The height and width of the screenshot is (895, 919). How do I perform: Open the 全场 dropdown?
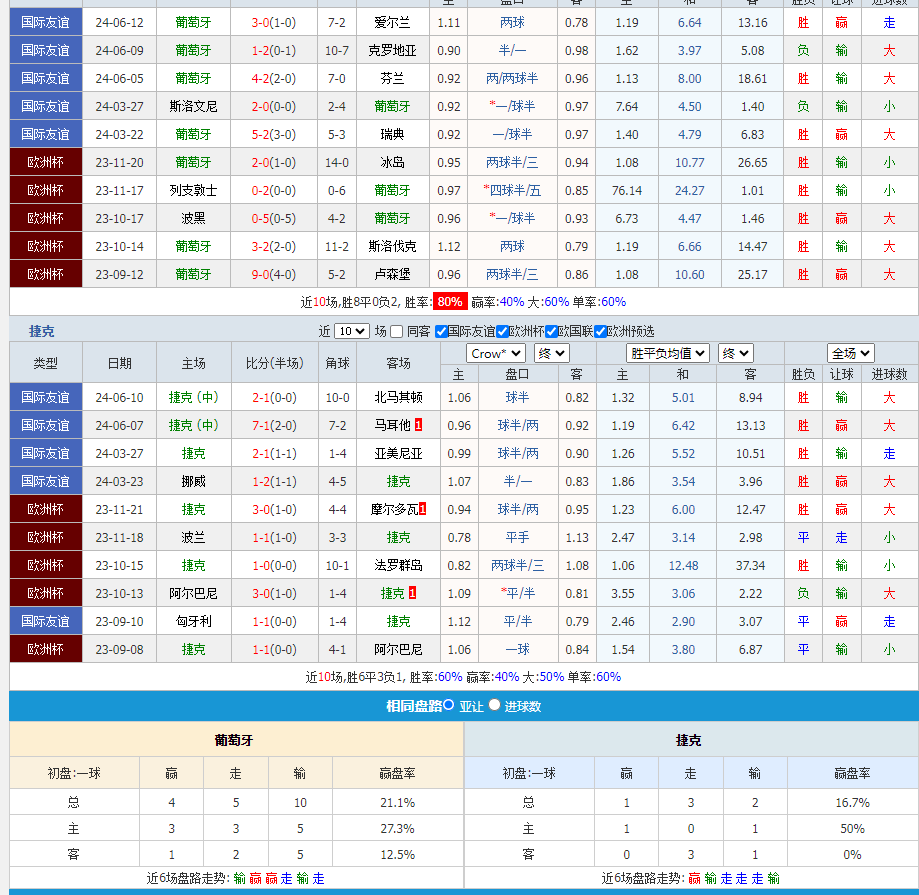pos(850,353)
